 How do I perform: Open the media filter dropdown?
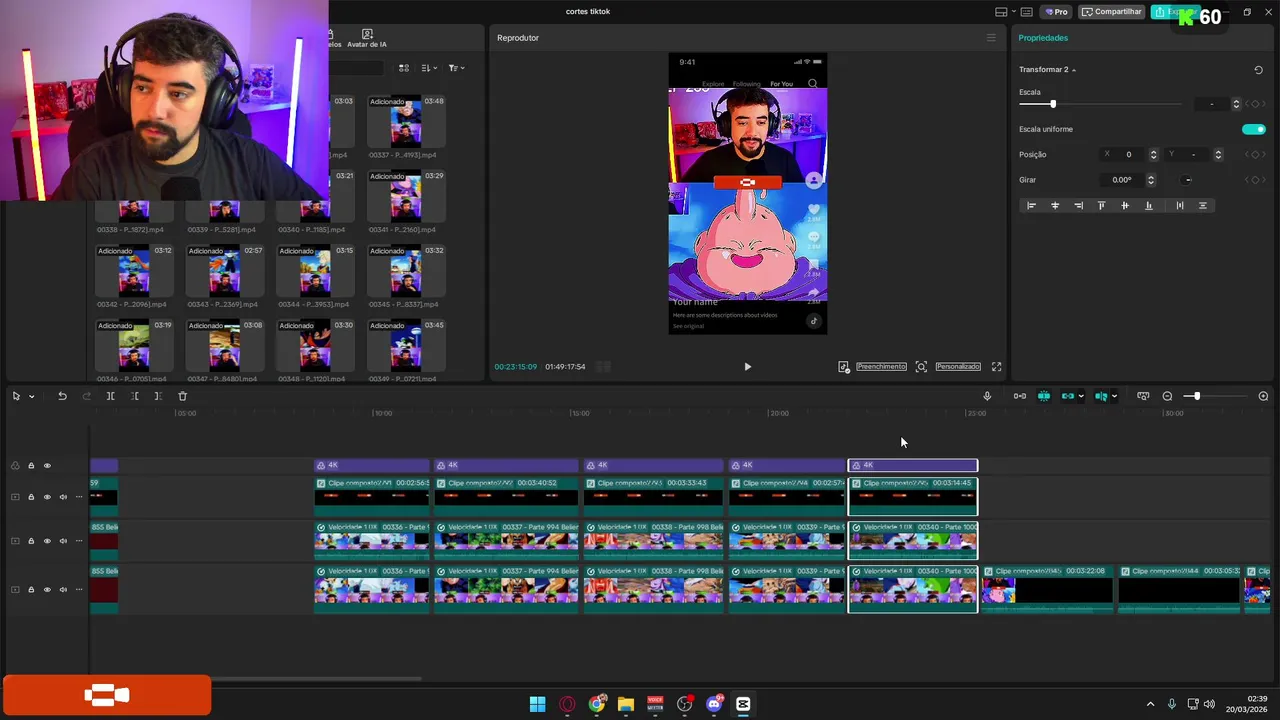pos(455,68)
